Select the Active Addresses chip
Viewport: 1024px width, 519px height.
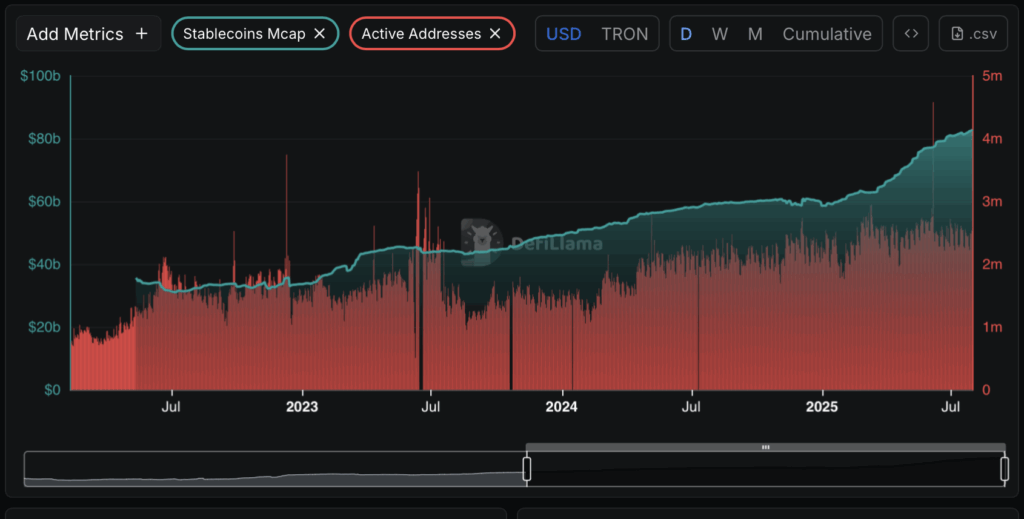432,33
